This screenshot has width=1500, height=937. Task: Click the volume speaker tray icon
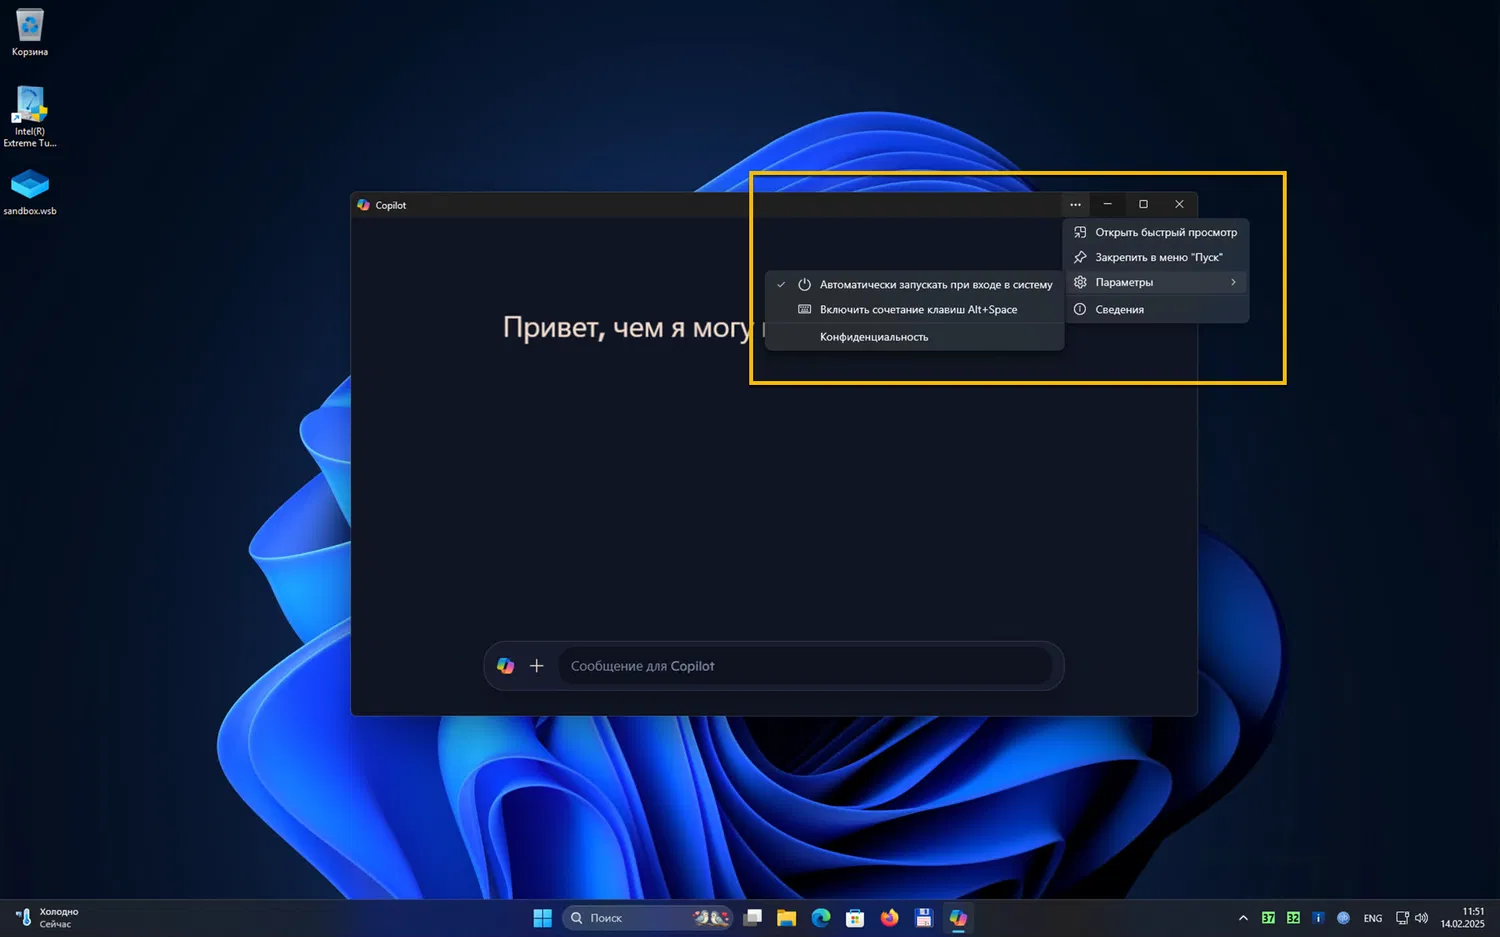coord(1421,918)
